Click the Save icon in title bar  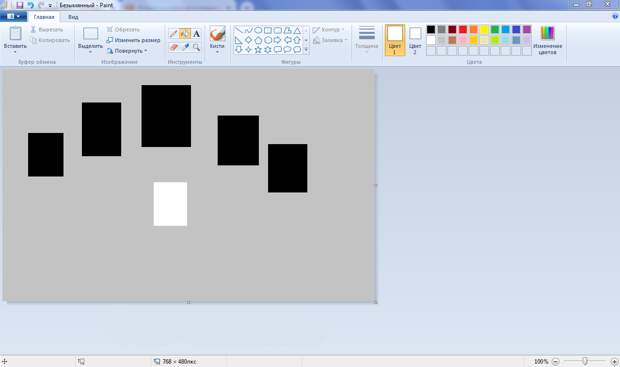click(x=19, y=5)
